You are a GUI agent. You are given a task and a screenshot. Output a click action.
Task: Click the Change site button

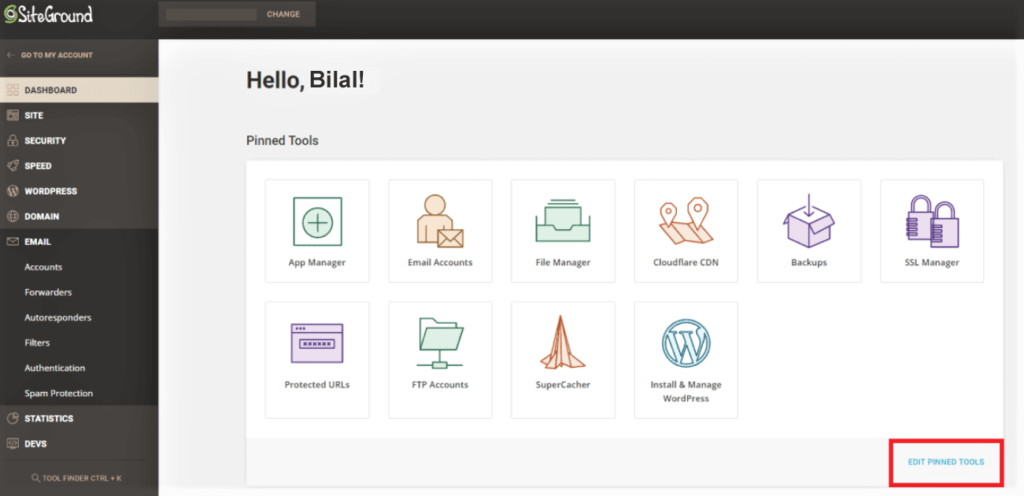pyautogui.click(x=283, y=14)
